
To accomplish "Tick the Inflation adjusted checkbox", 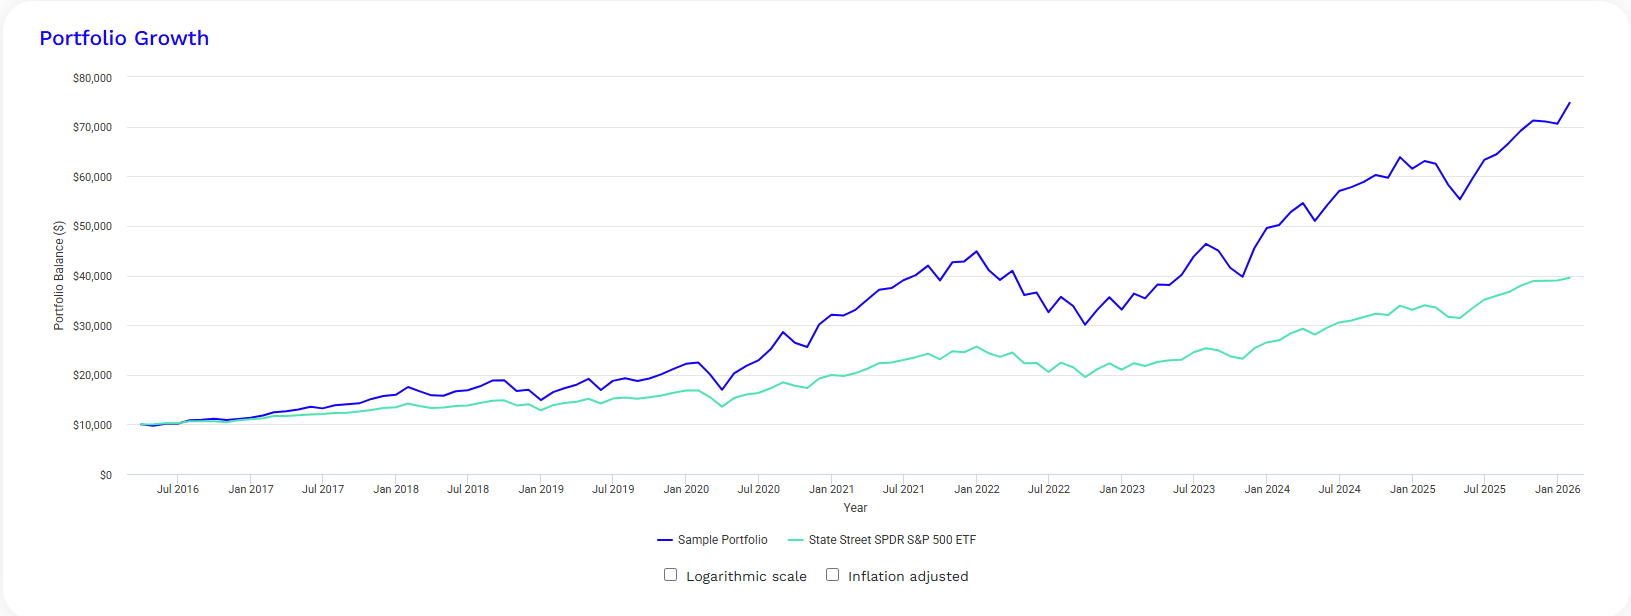I will point(832,575).
